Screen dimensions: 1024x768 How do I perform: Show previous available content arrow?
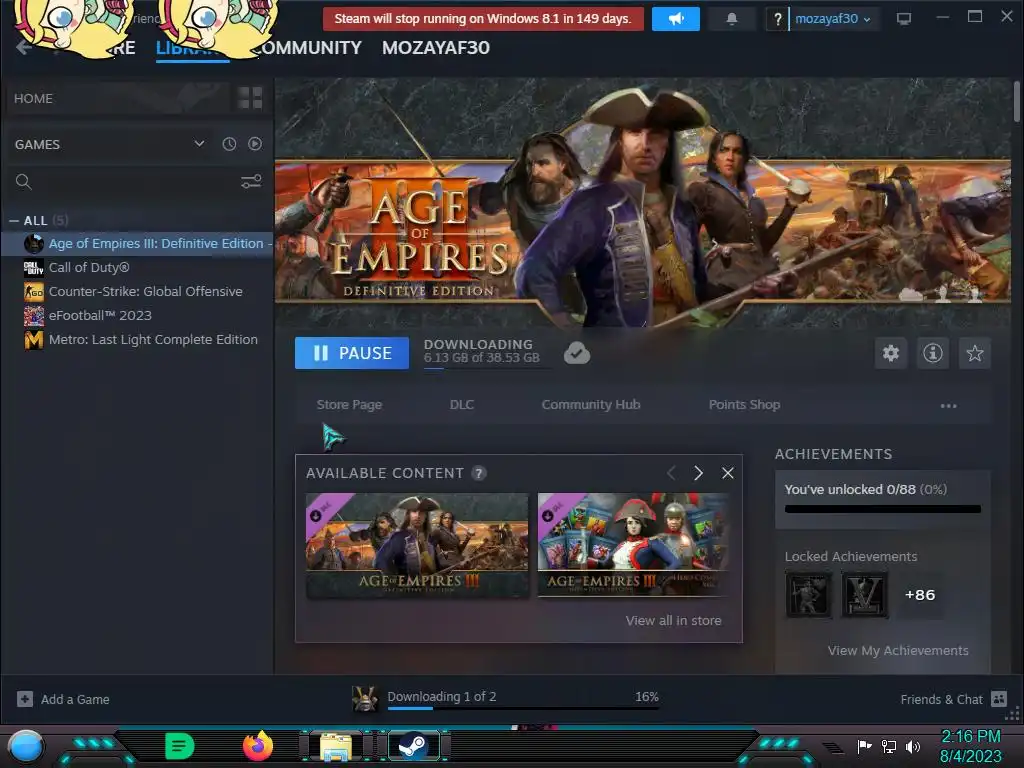tap(671, 473)
